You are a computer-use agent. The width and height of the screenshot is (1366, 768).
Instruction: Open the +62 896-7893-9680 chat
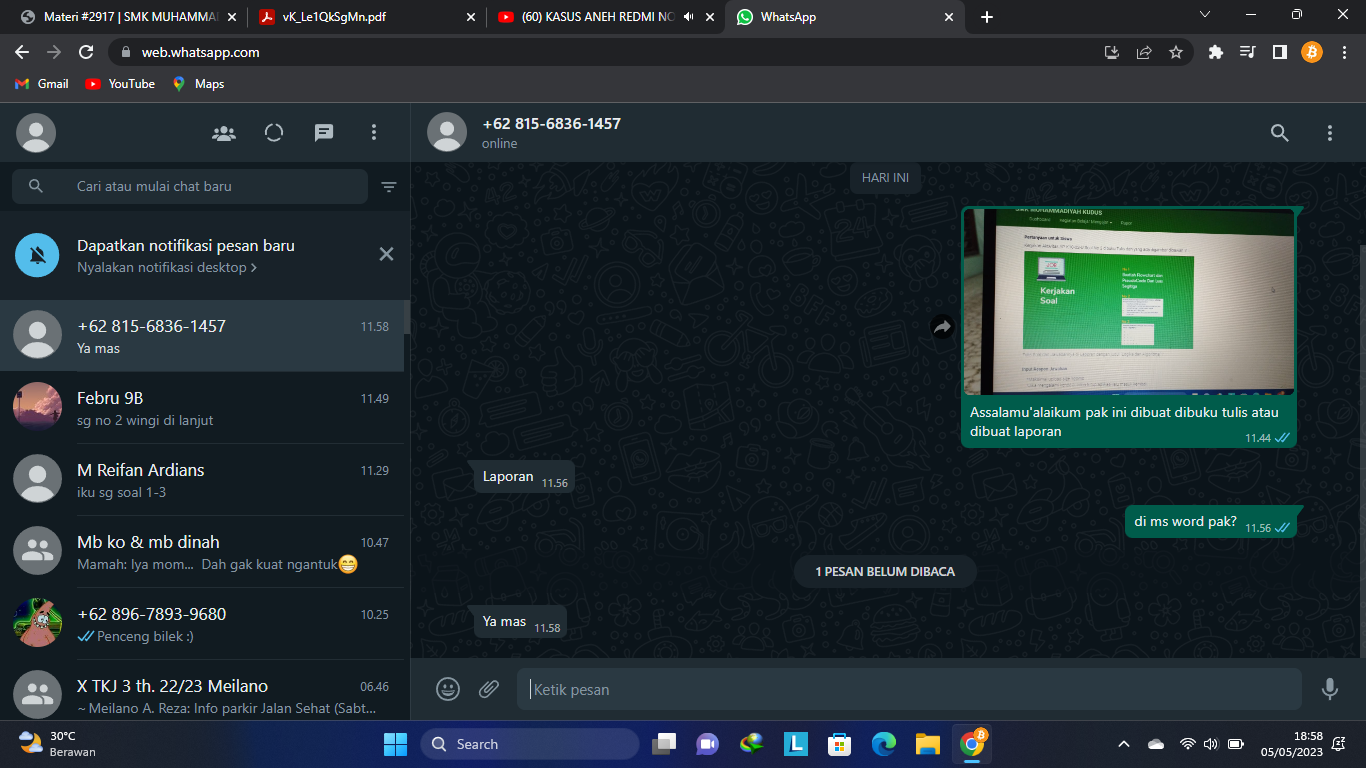(204, 624)
